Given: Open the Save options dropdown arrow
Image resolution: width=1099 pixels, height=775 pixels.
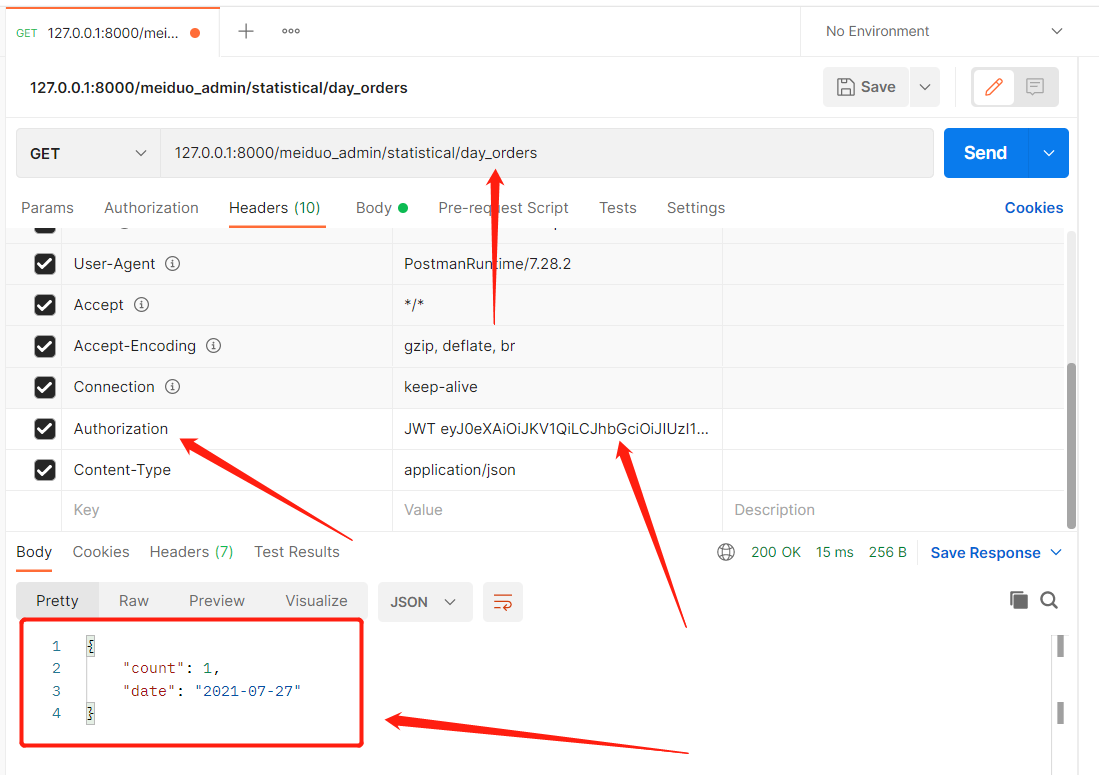Looking at the screenshot, I should point(925,87).
